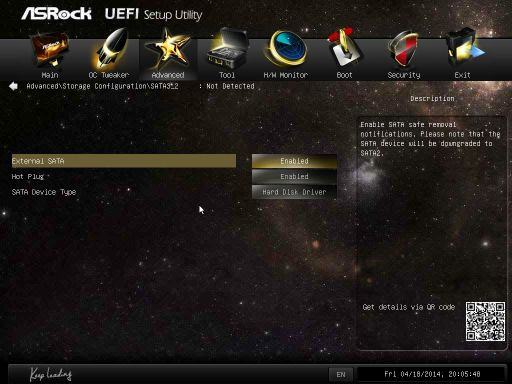
Task: Click the date and time display
Action: click(x=432, y=374)
